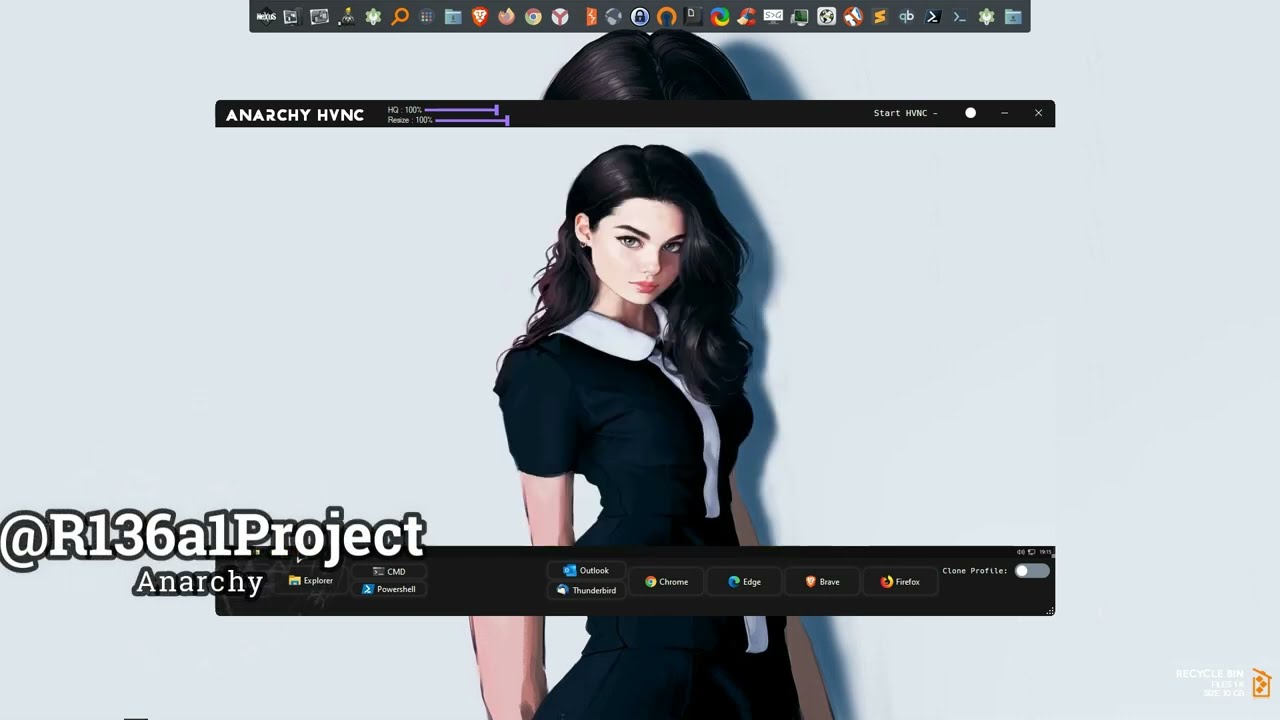Launch Sublime Text from the dock
This screenshot has width=1280, height=720.
coord(880,16)
